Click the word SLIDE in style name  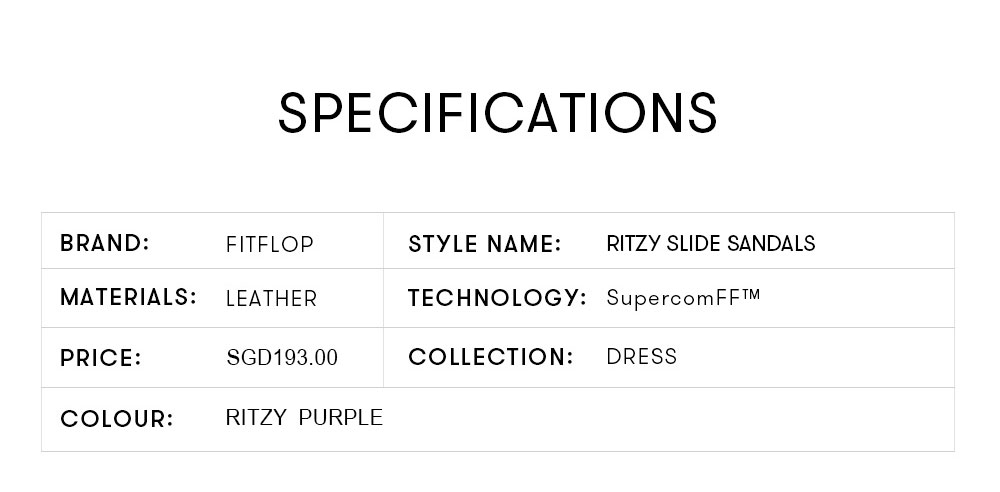point(693,243)
